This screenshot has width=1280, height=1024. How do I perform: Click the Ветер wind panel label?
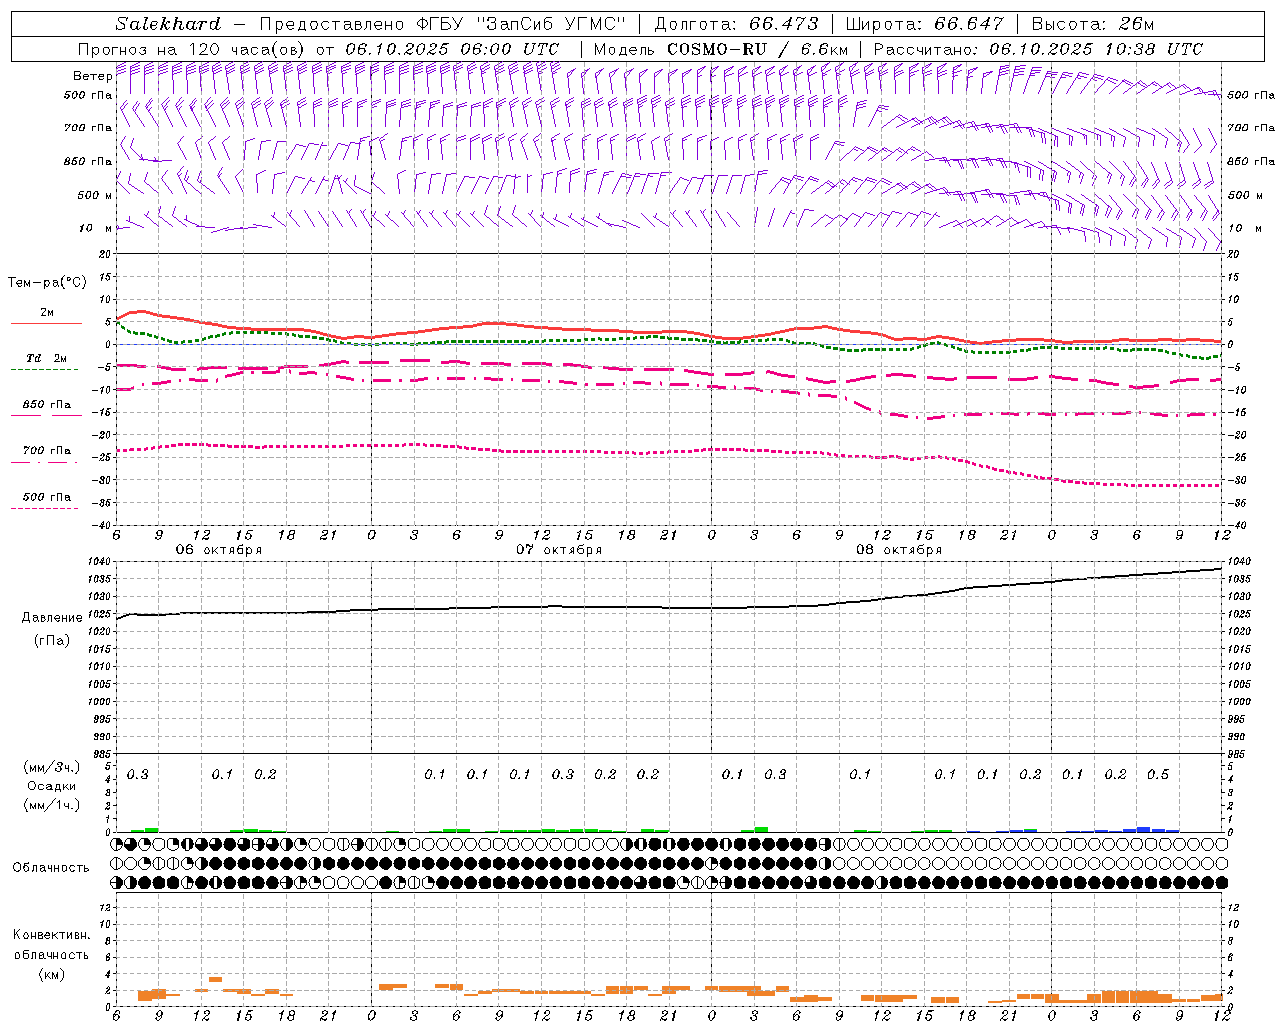coord(92,76)
